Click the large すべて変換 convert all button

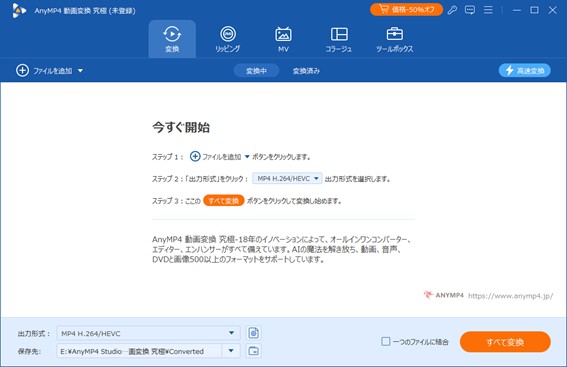click(505, 342)
